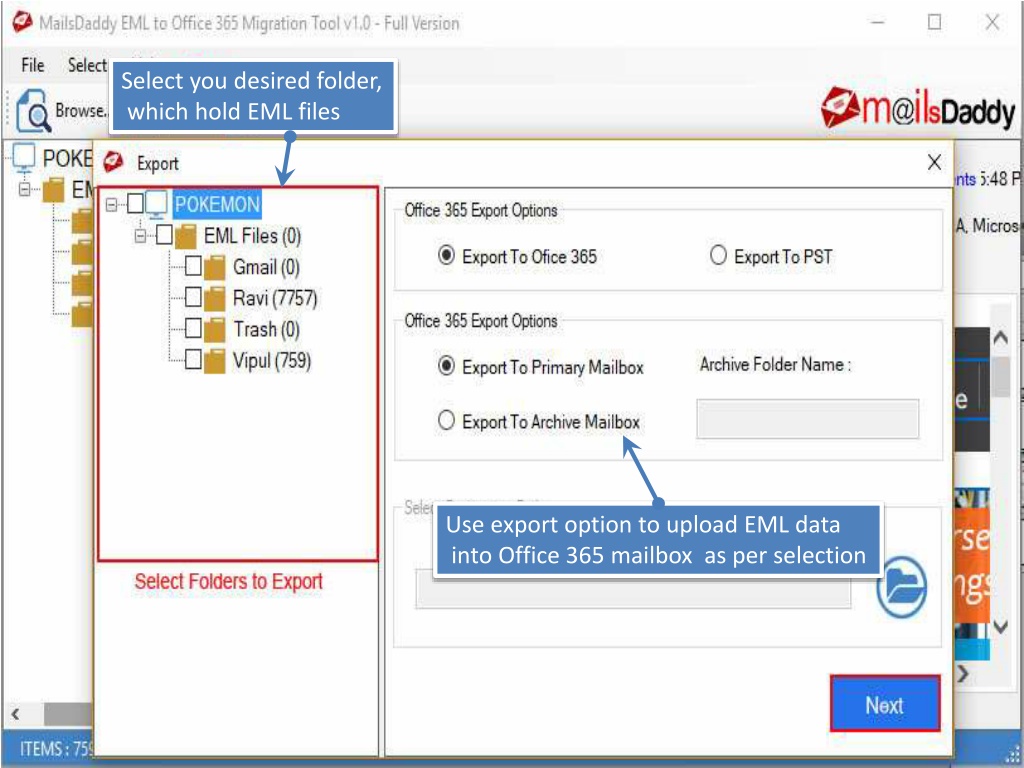
Task: Click the ITEMS count in status bar
Action: click(x=56, y=748)
